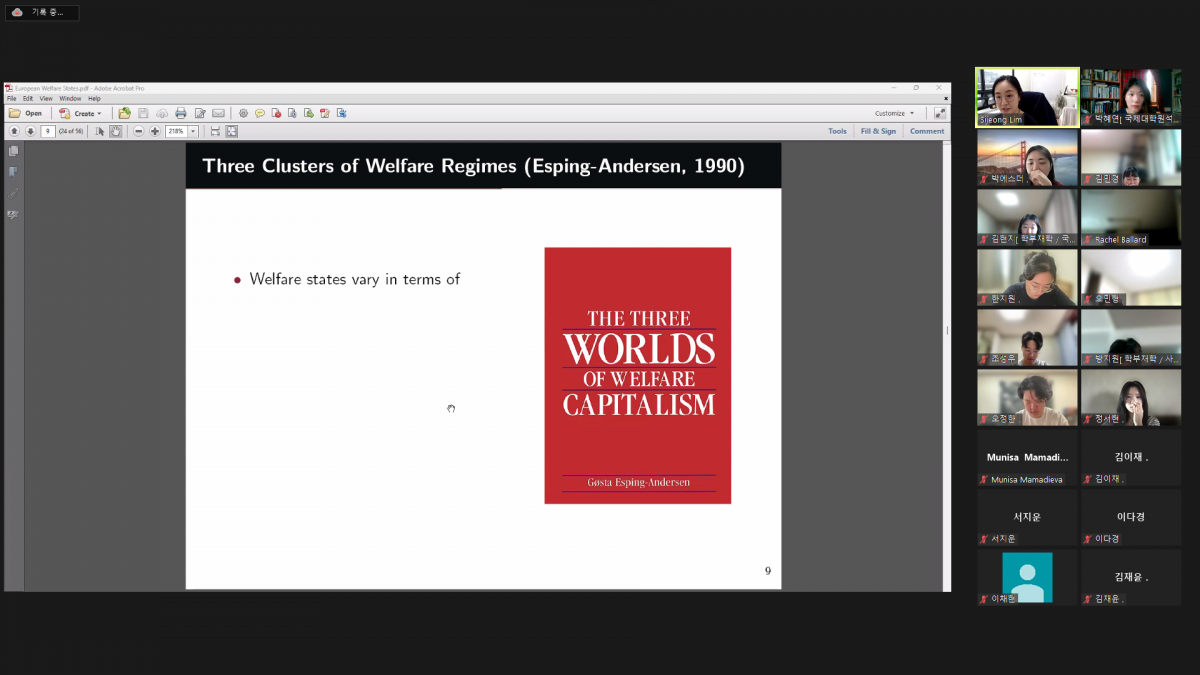Open the Bookmarks panel in sidebar
Screen dimensions: 1200x675
[x=13, y=172]
